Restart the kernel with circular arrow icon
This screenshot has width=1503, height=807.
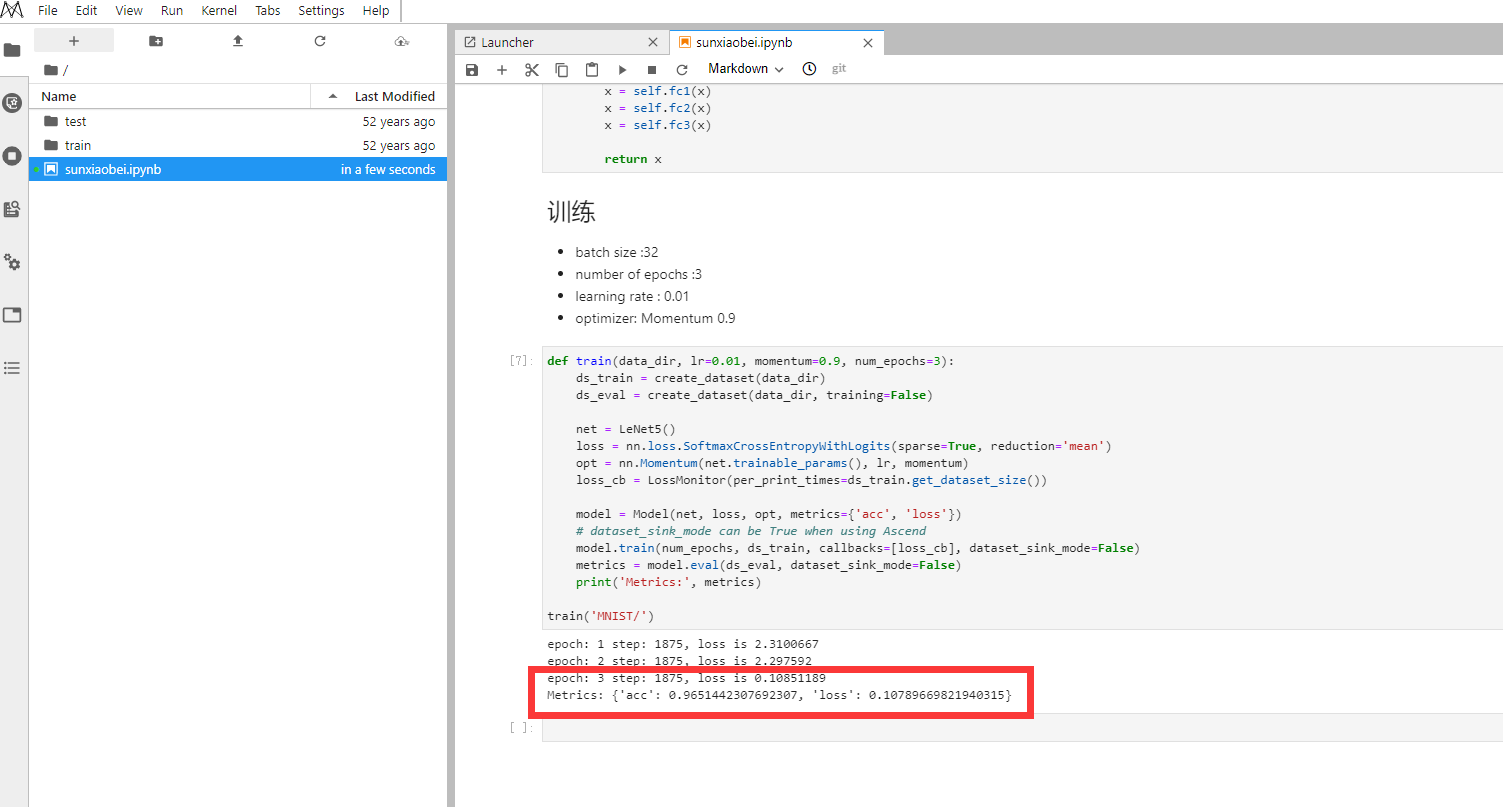682,70
